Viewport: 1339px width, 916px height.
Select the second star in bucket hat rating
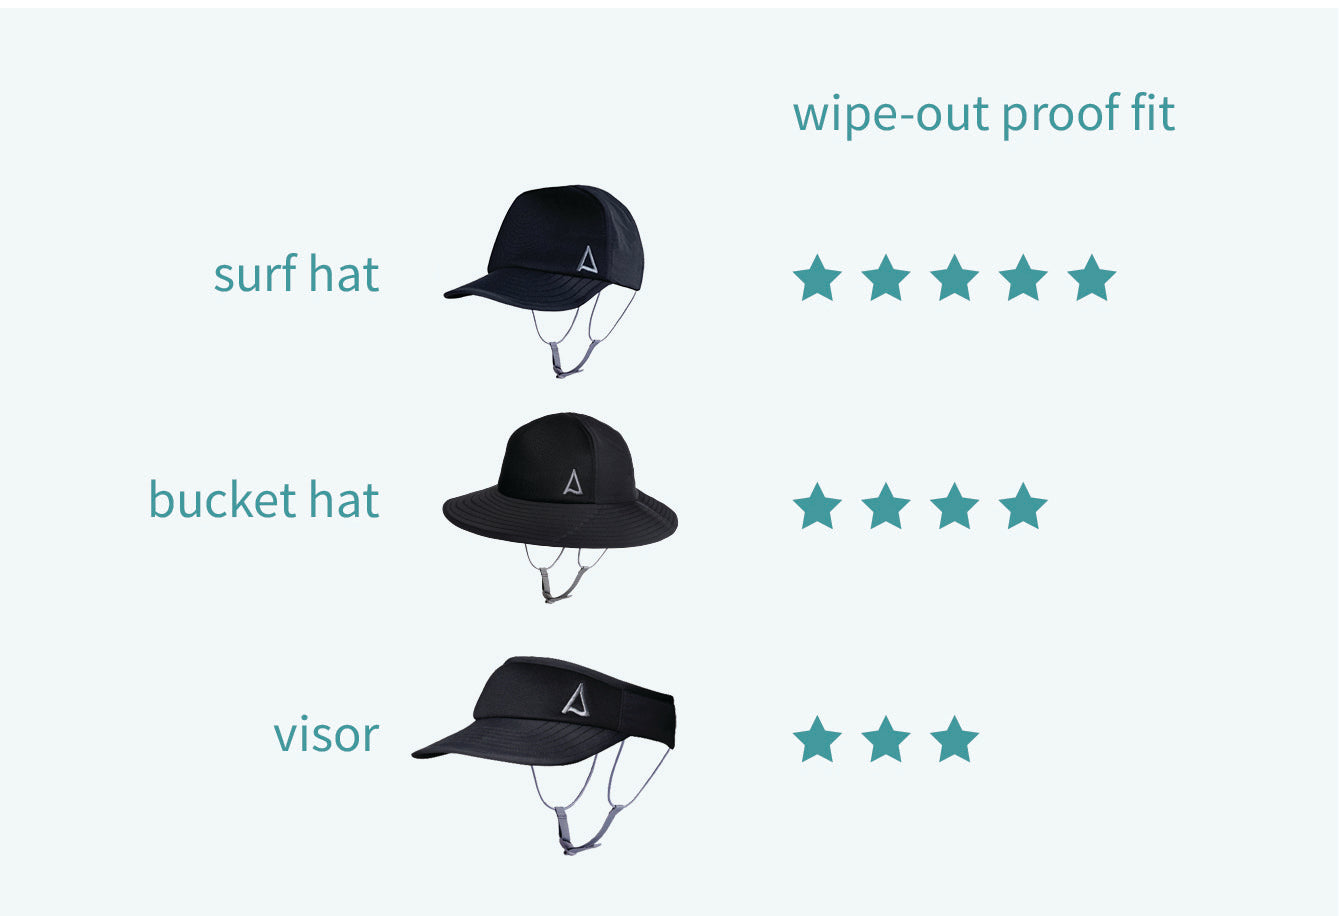(886, 506)
